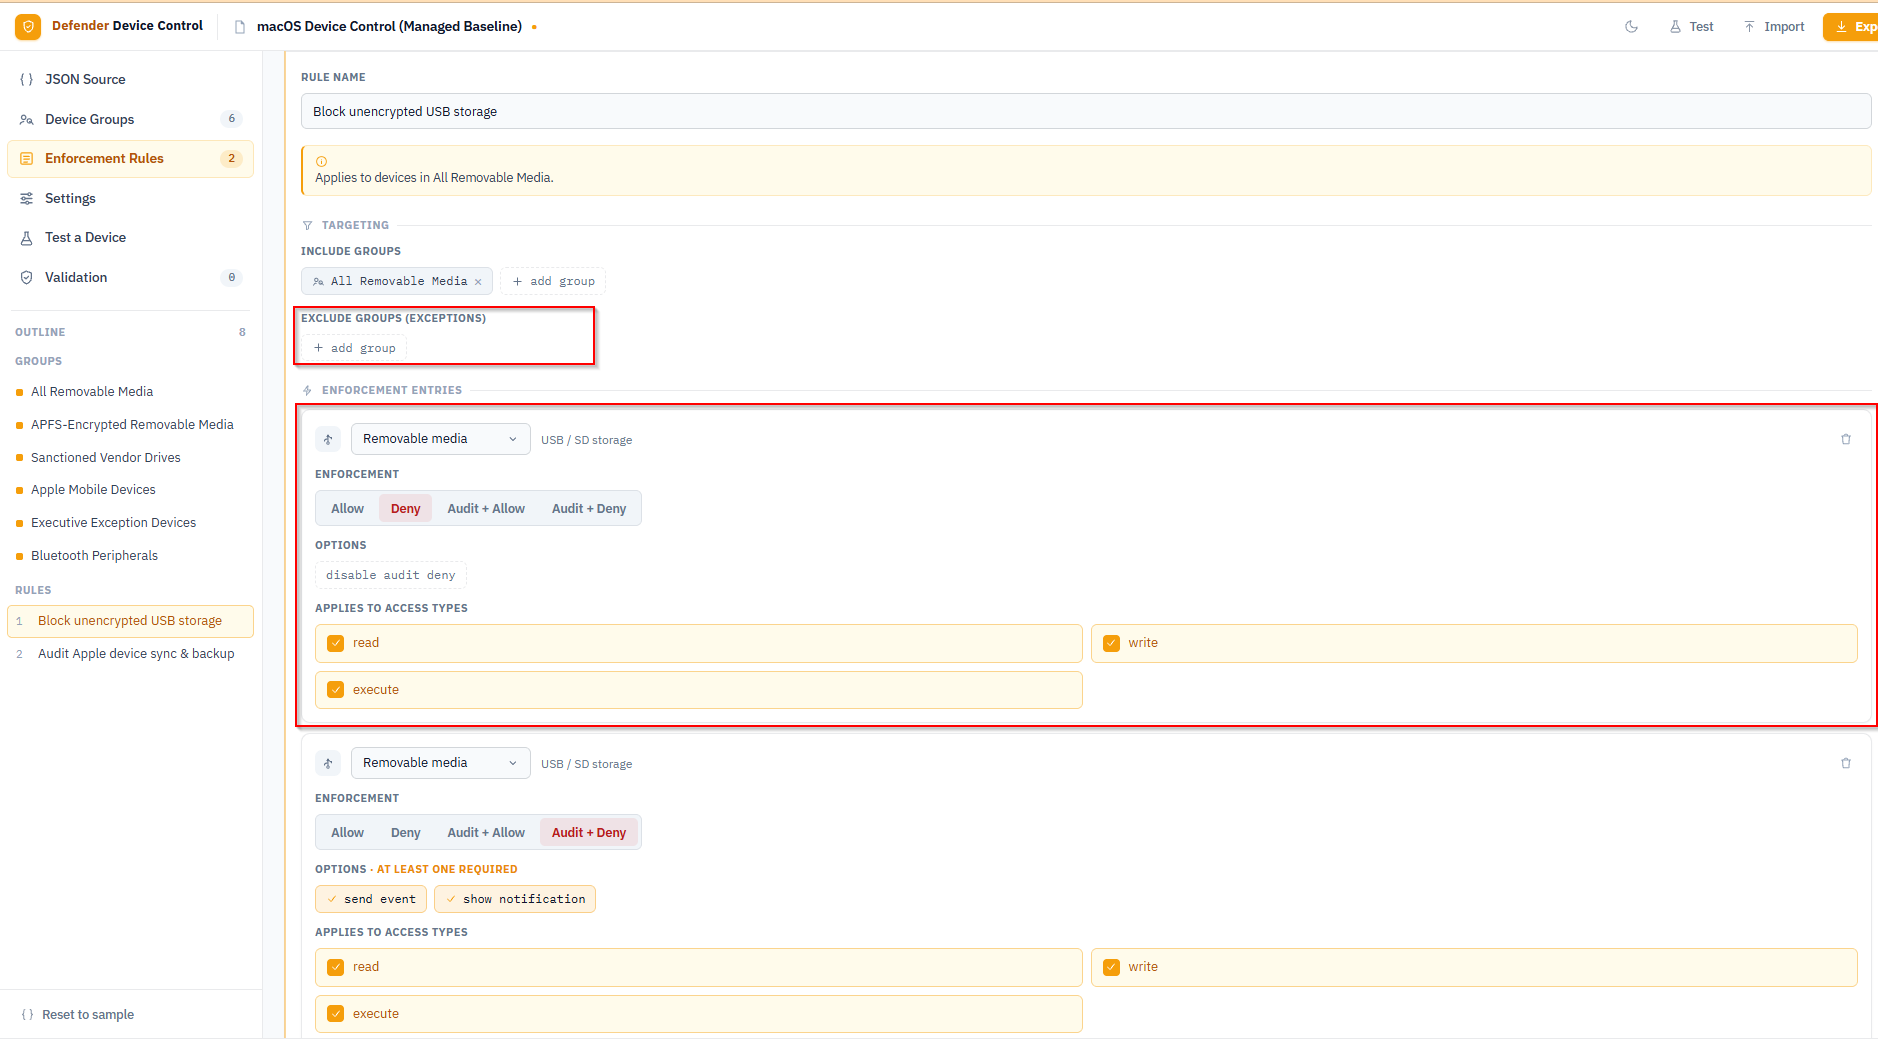Screen dimensions: 1878x1042
Task: Select Sanctioned Vendor Drives group
Action: pos(131,458)
